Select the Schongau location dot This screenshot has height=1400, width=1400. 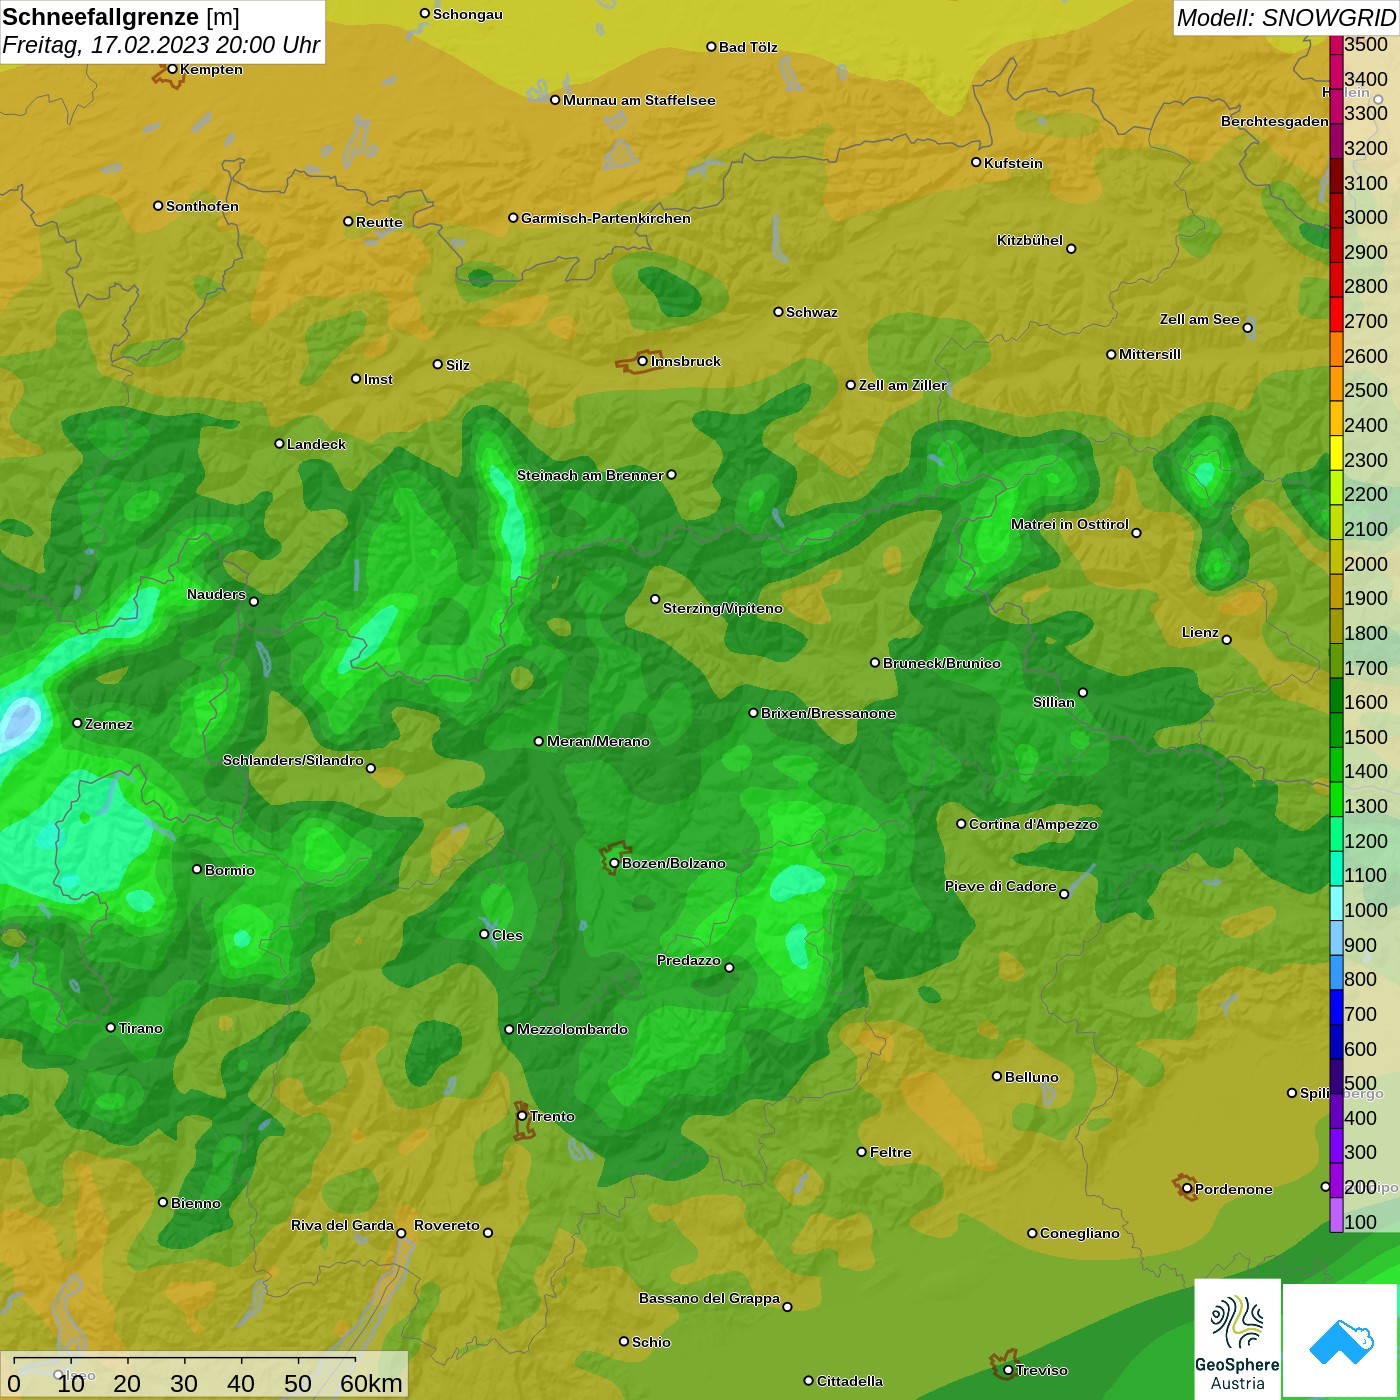[424, 13]
